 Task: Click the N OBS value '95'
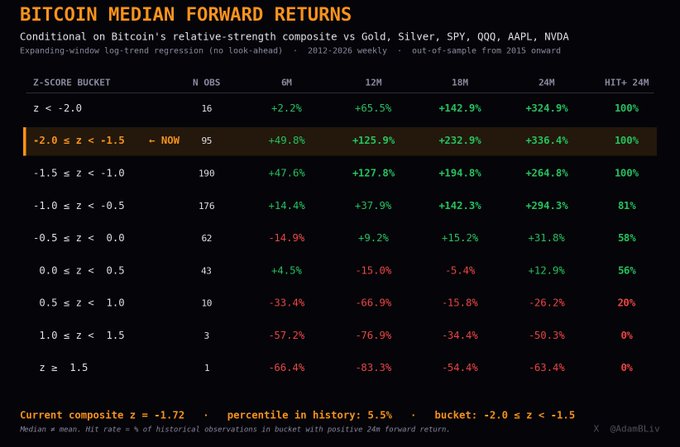(207, 140)
